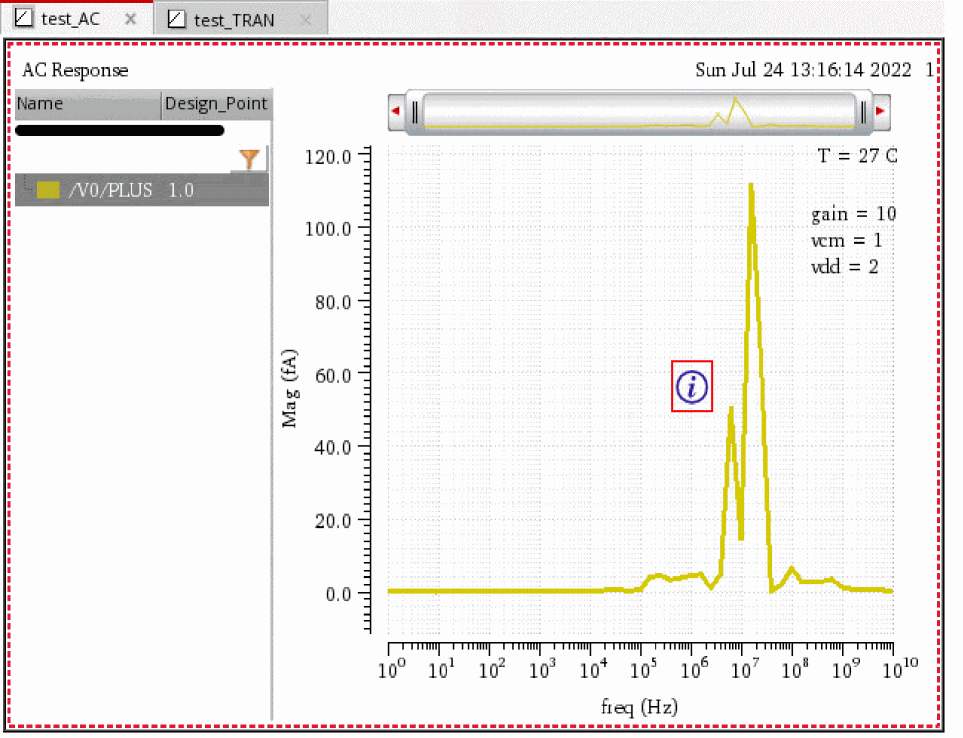Select the /V0/PLUS trace color swatch
The width and height of the screenshot is (963, 738).
pos(48,190)
